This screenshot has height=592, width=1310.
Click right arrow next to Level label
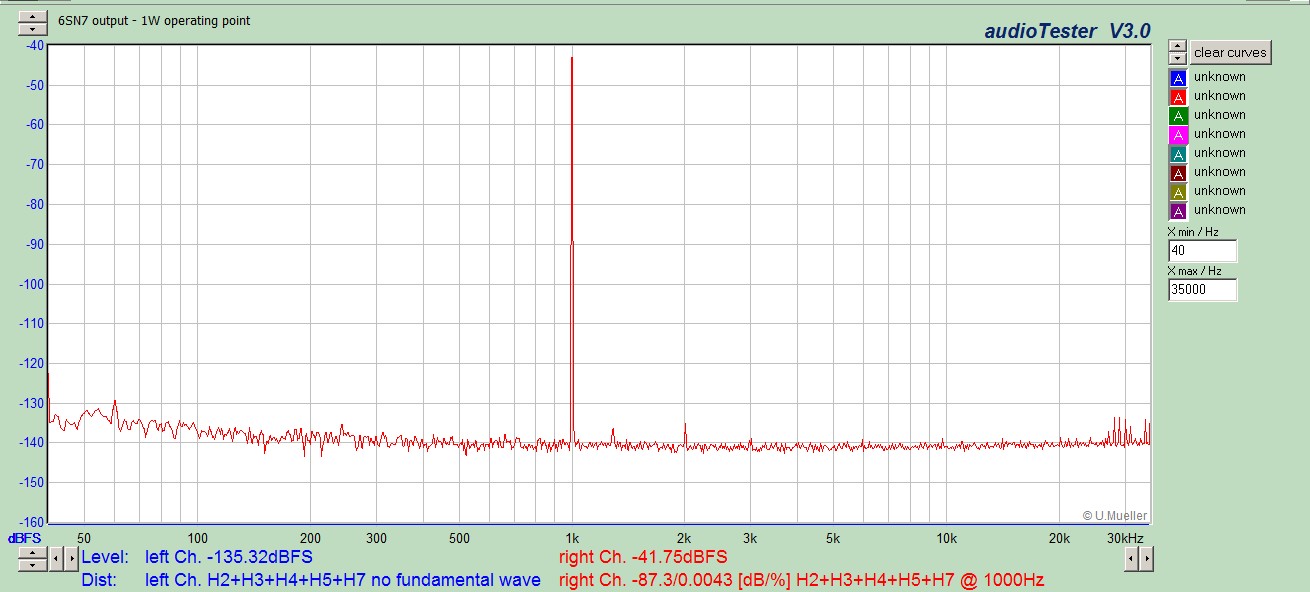click(x=70, y=558)
